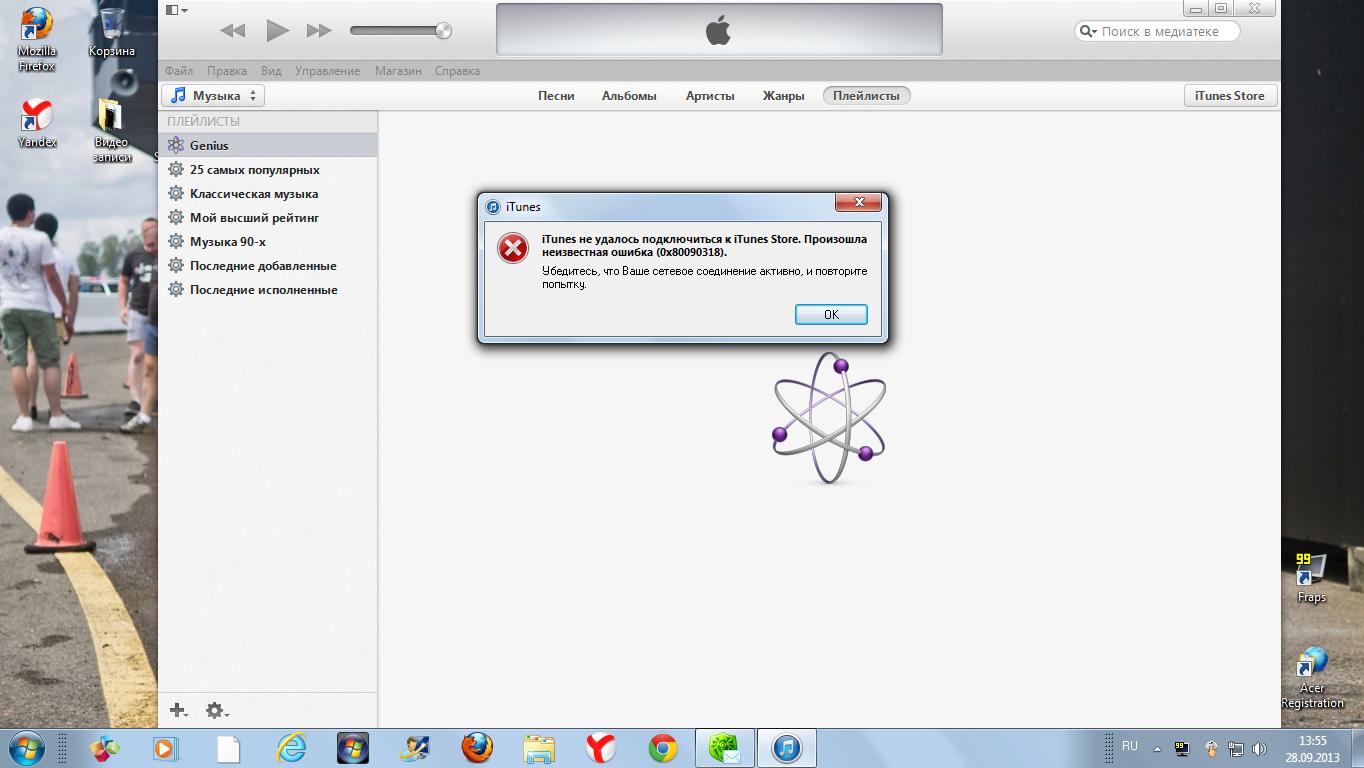
Task: Launch Internet Explorer from the taskbar
Action: pos(291,748)
